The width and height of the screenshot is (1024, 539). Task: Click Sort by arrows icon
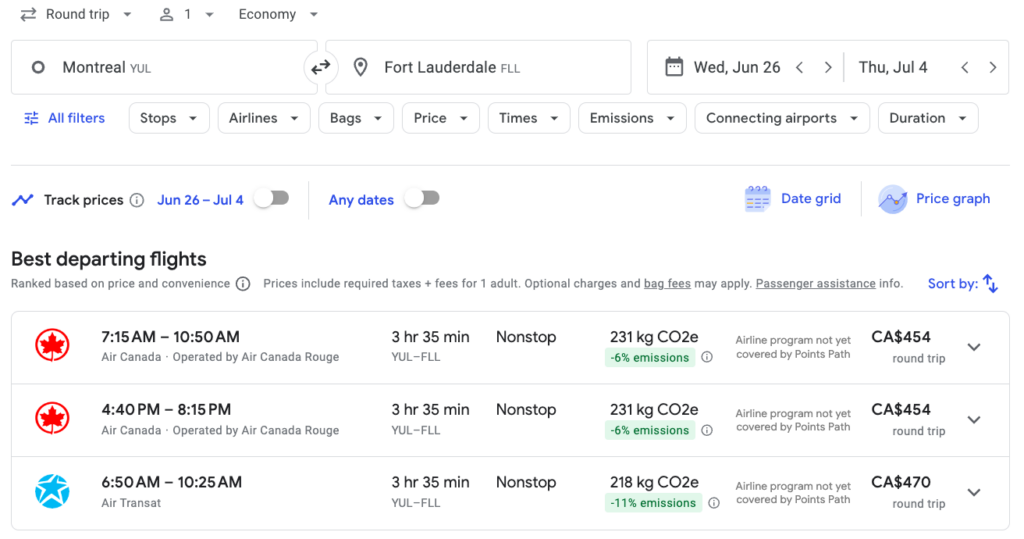(990, 284)
